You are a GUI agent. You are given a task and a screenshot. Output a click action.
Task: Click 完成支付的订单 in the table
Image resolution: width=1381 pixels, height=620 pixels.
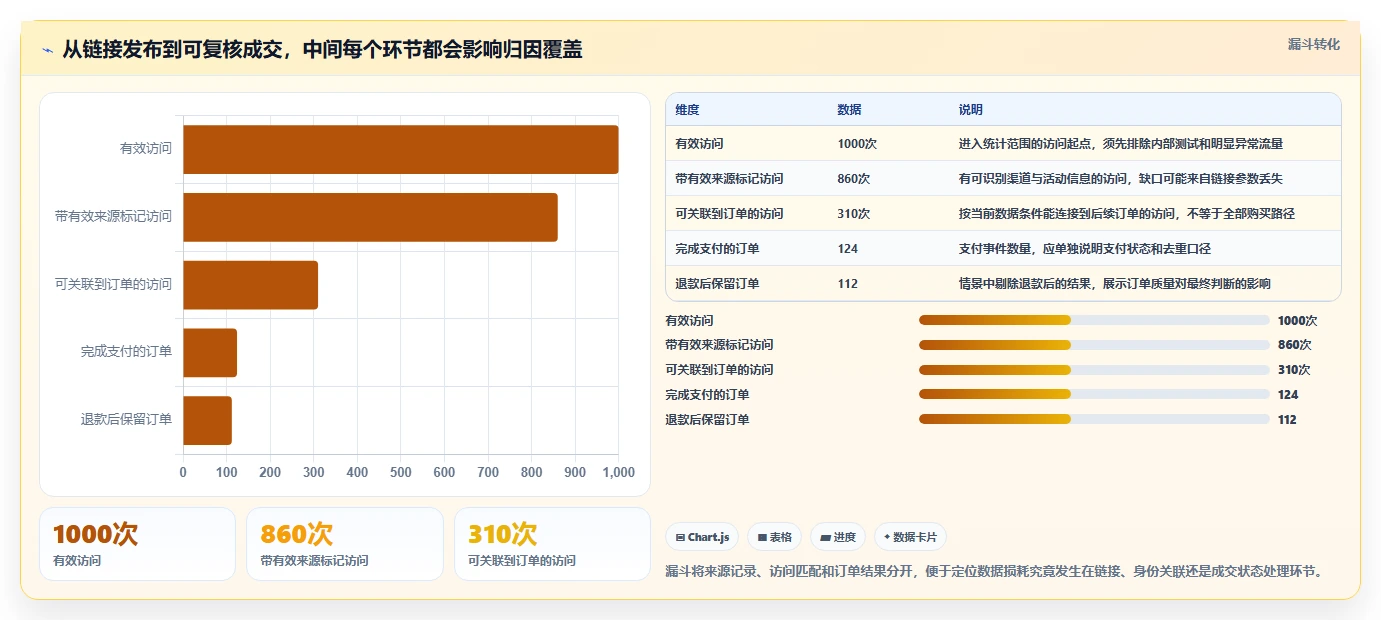717,249
